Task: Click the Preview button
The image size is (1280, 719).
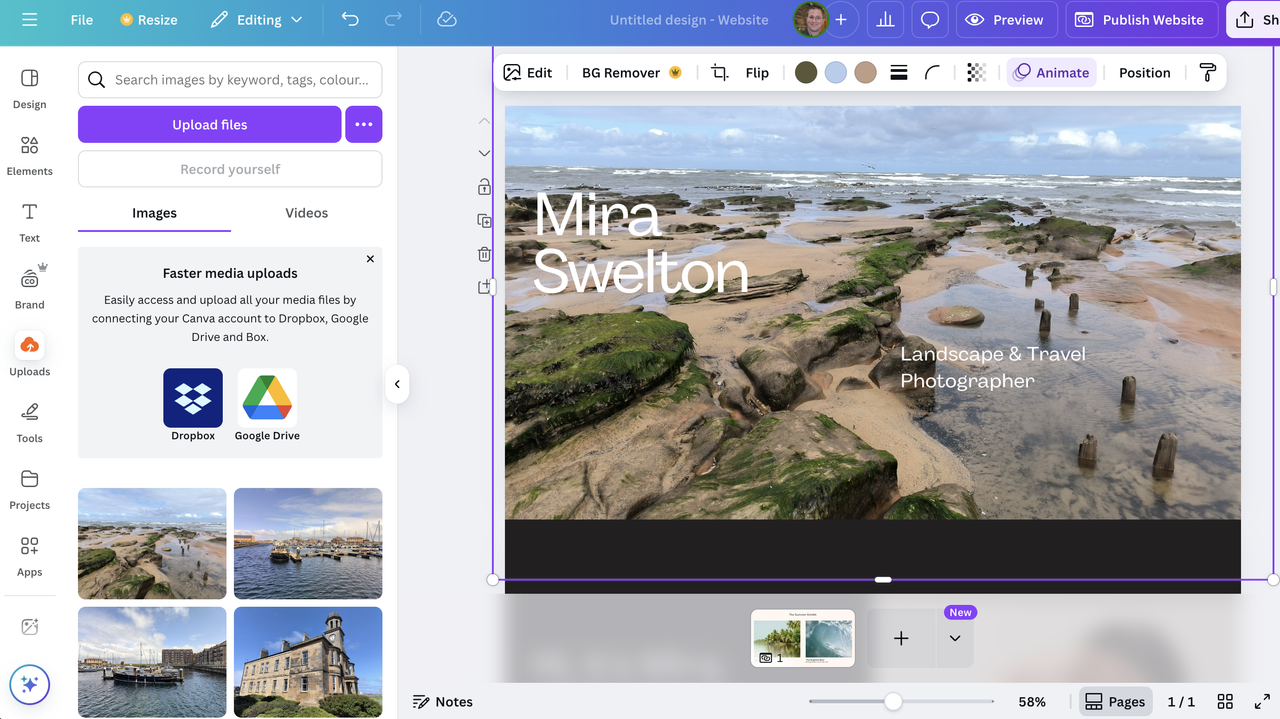Action: pyautogui.click(x=1005, y=20)
